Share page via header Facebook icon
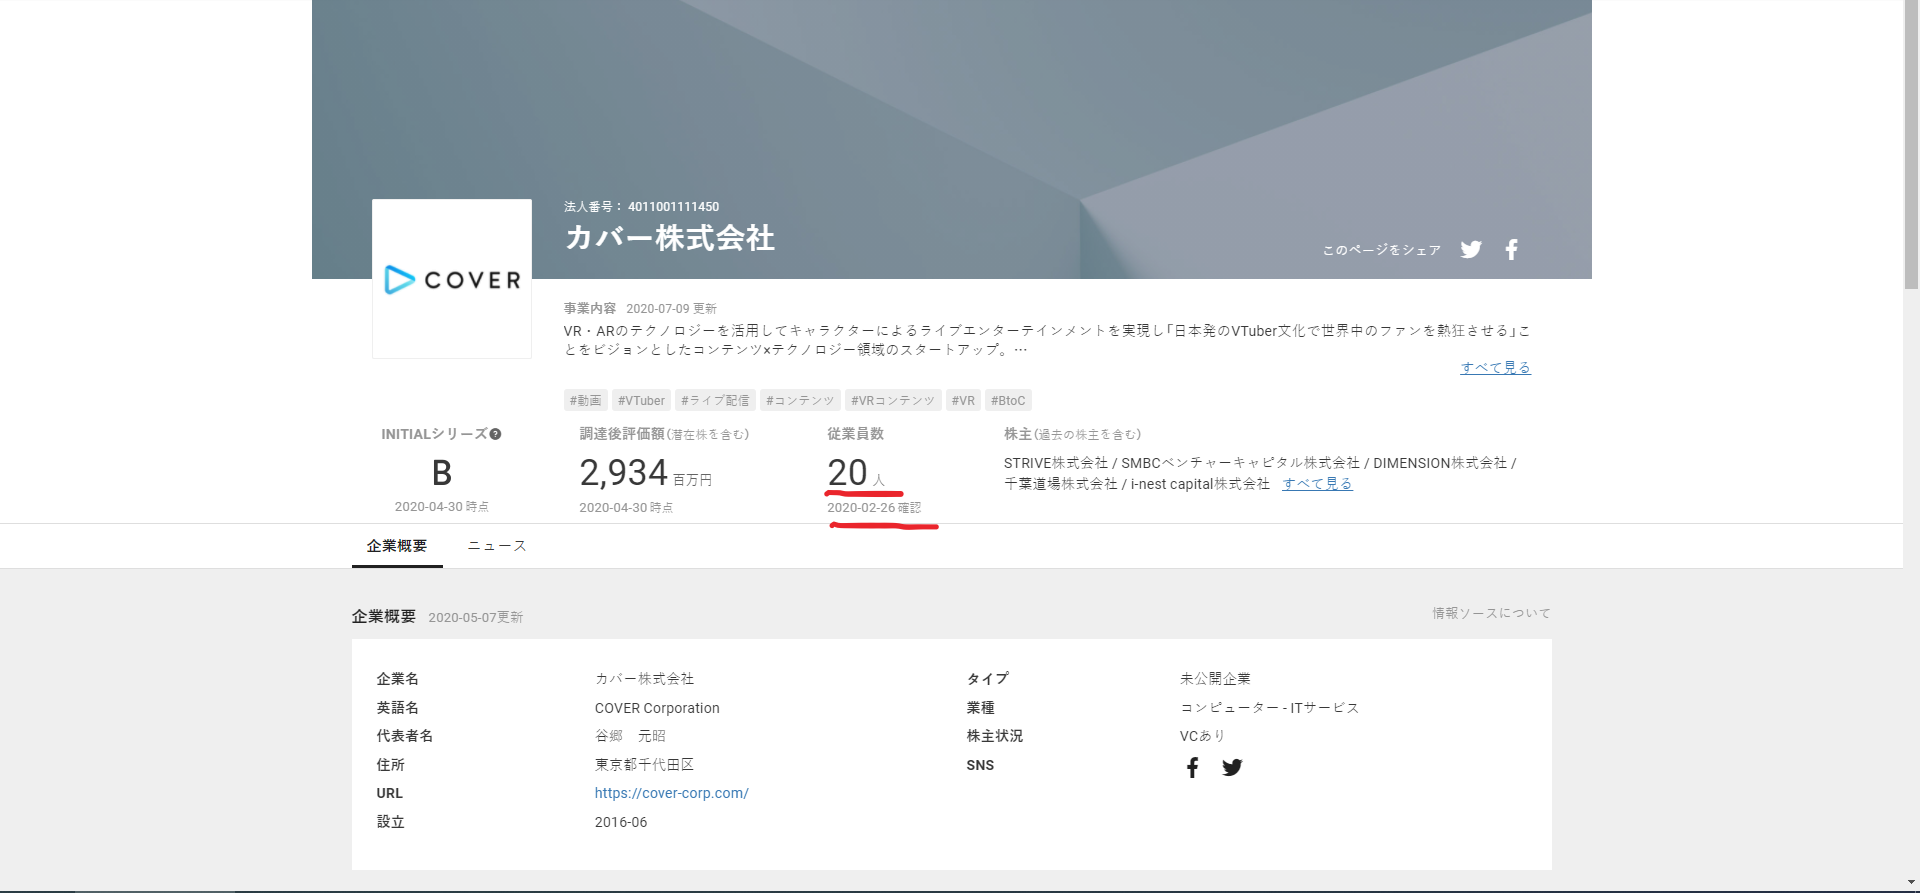 pos(1511,250)
